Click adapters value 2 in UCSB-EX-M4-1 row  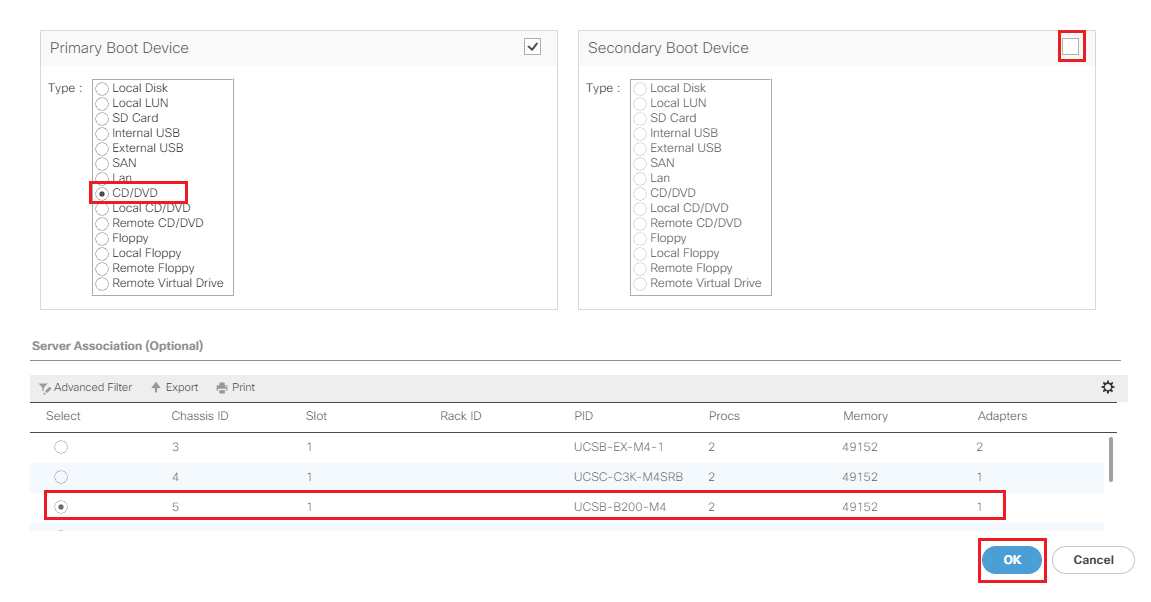pos(979,447)
